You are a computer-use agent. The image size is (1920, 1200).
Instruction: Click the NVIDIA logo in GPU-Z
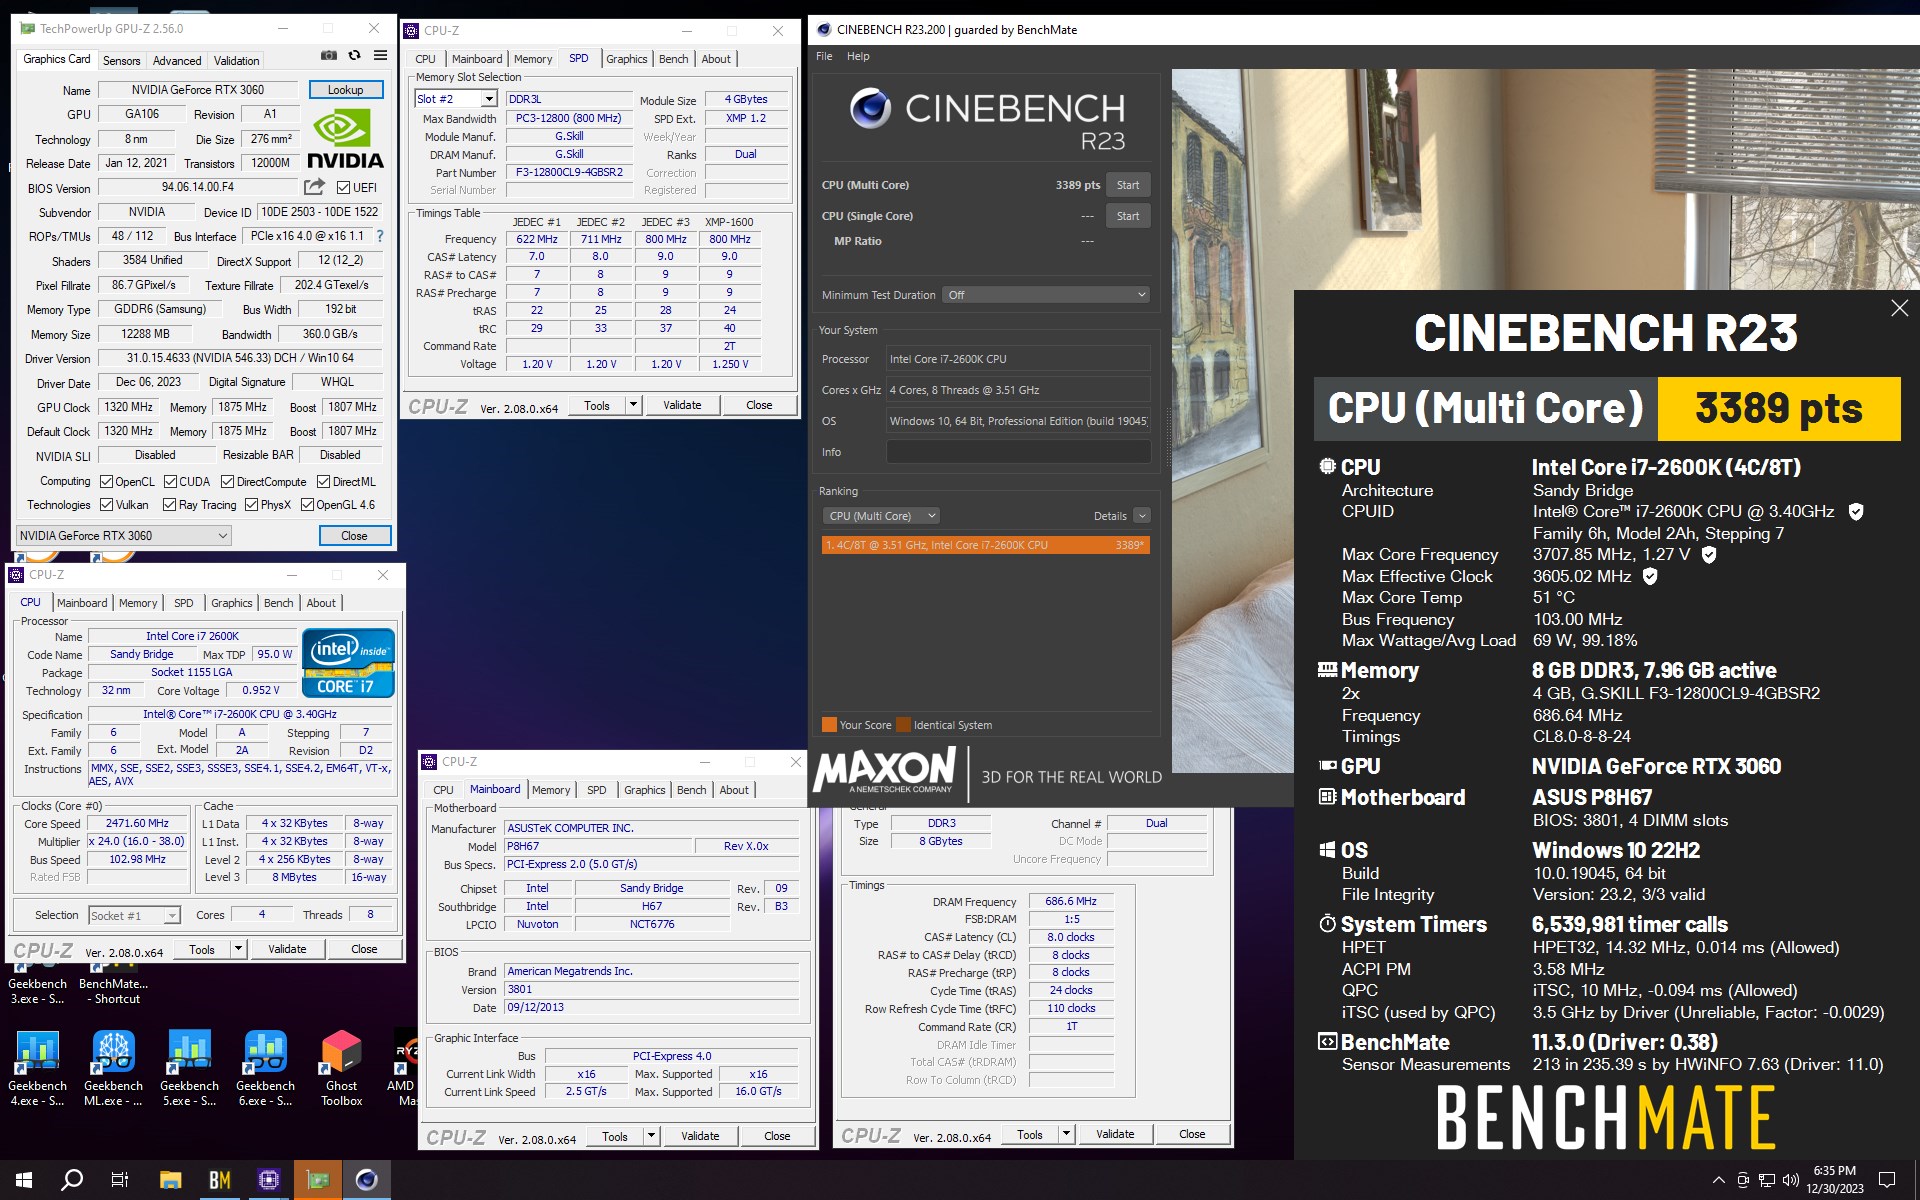[x=345, y=139]
